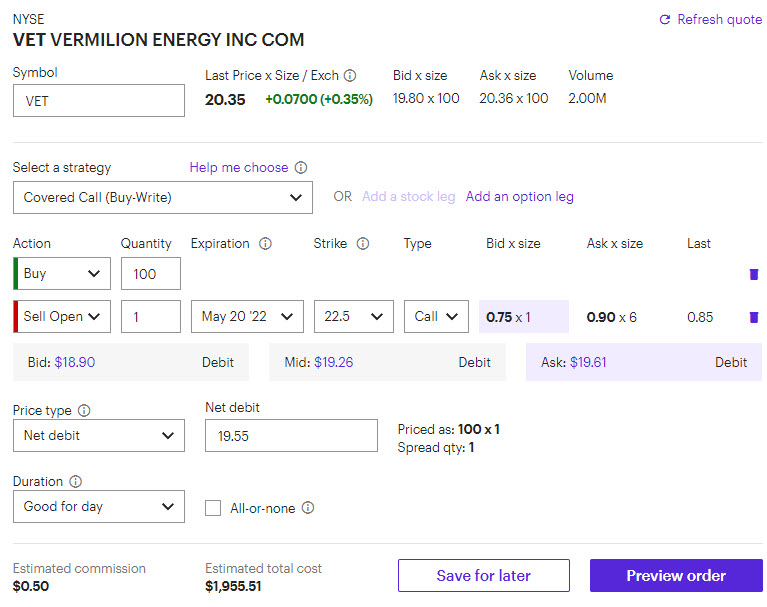Click the Strike info icon
Screen dimensions: 767x607
(362, 244)
